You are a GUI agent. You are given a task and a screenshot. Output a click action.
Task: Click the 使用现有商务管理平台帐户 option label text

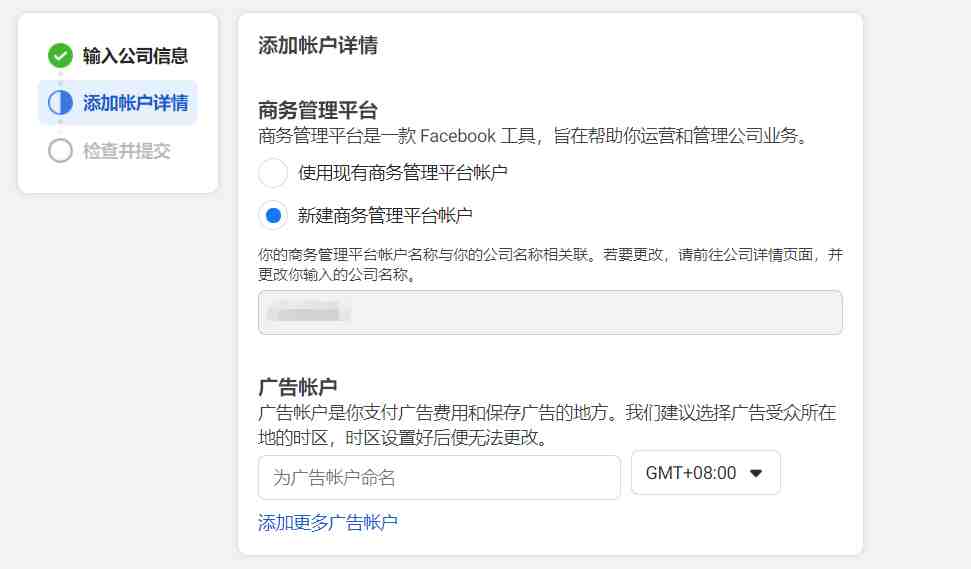pyautogui.click(x=403, y=173)
